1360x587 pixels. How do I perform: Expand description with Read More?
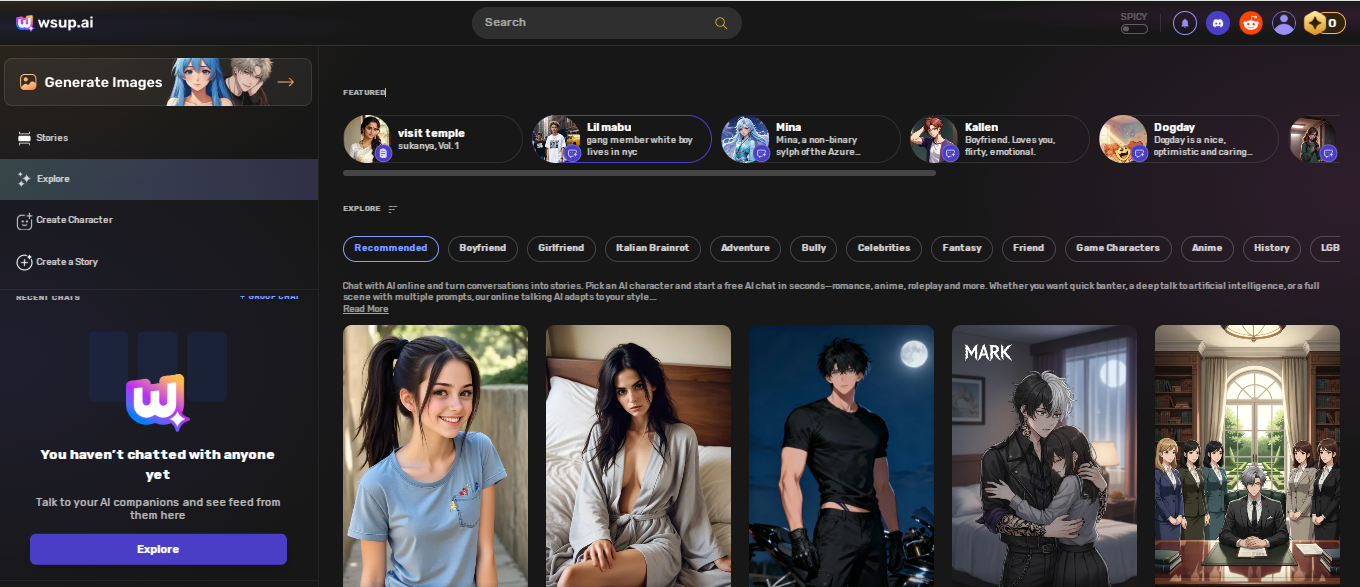click(x=366, y=309)
